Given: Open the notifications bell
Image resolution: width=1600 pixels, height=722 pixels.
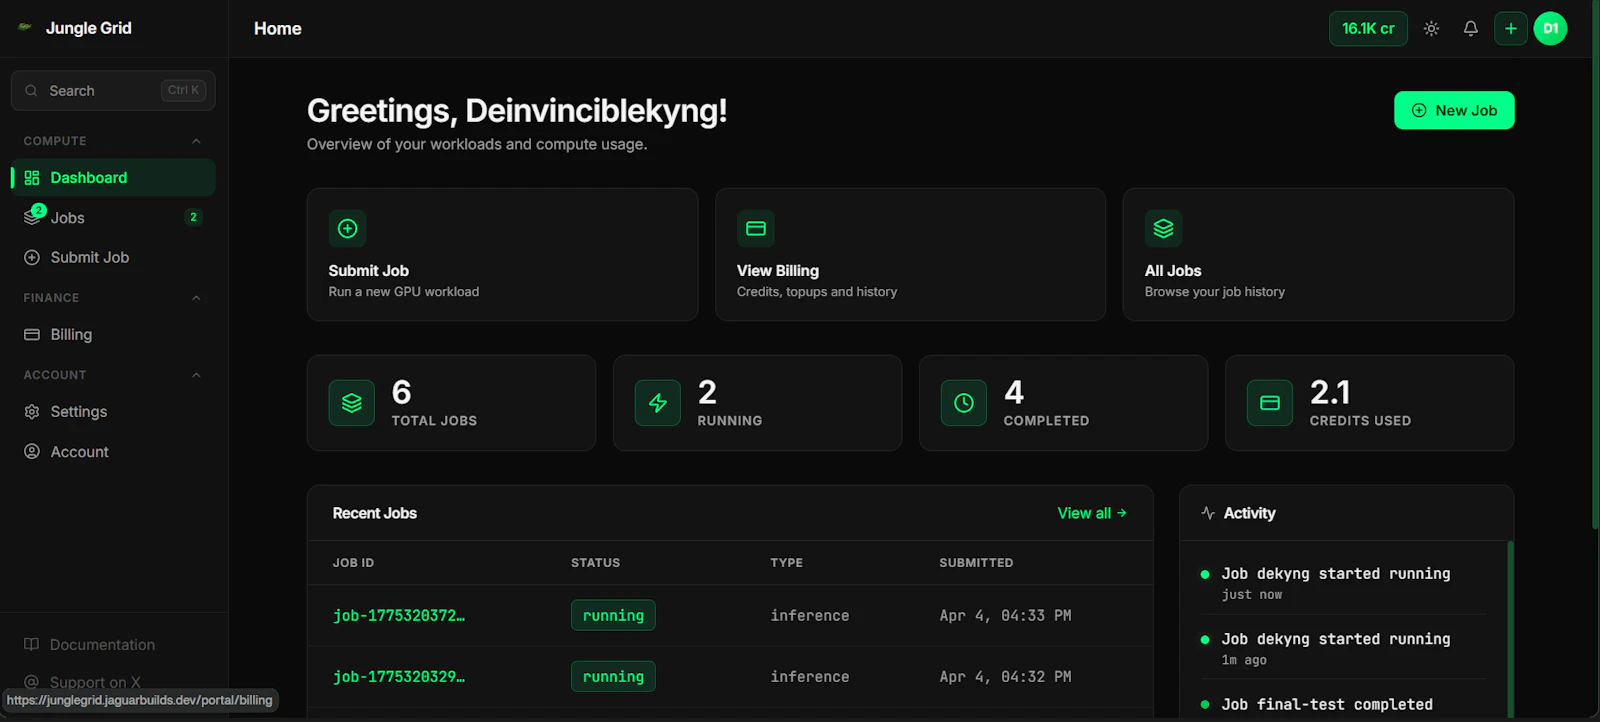Looking at the screenshot, I should pos(1470,29).
